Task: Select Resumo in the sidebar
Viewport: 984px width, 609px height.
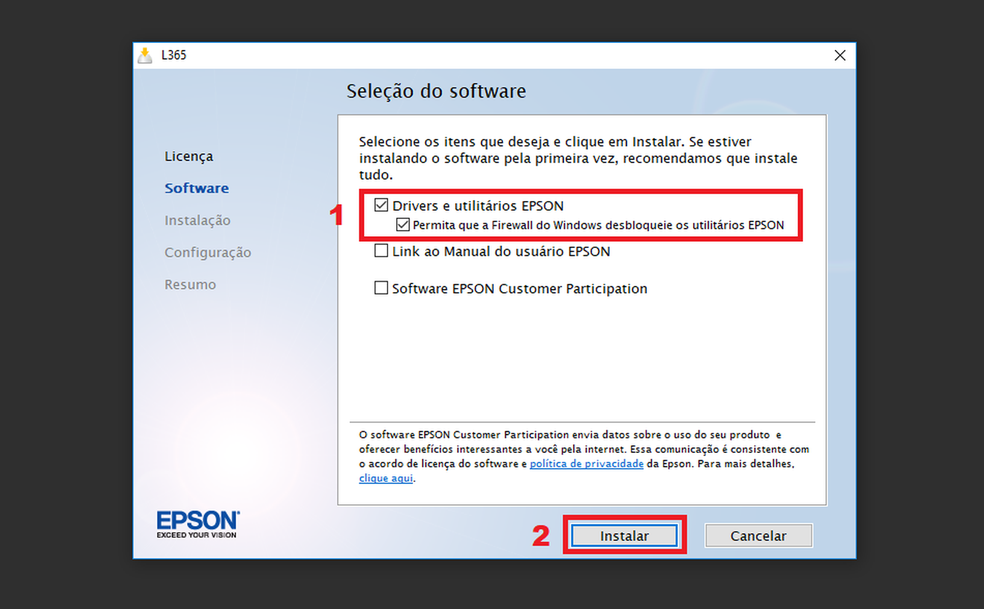Action: coord(190,284)
